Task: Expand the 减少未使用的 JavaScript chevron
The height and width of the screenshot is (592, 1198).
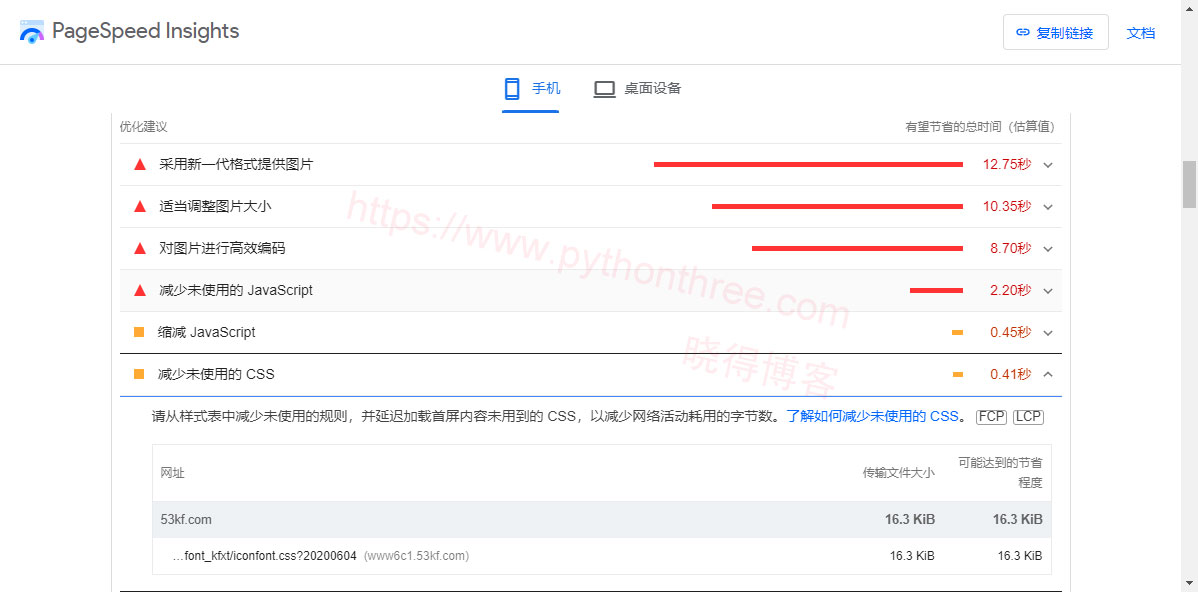Action: coord(1047,291)
